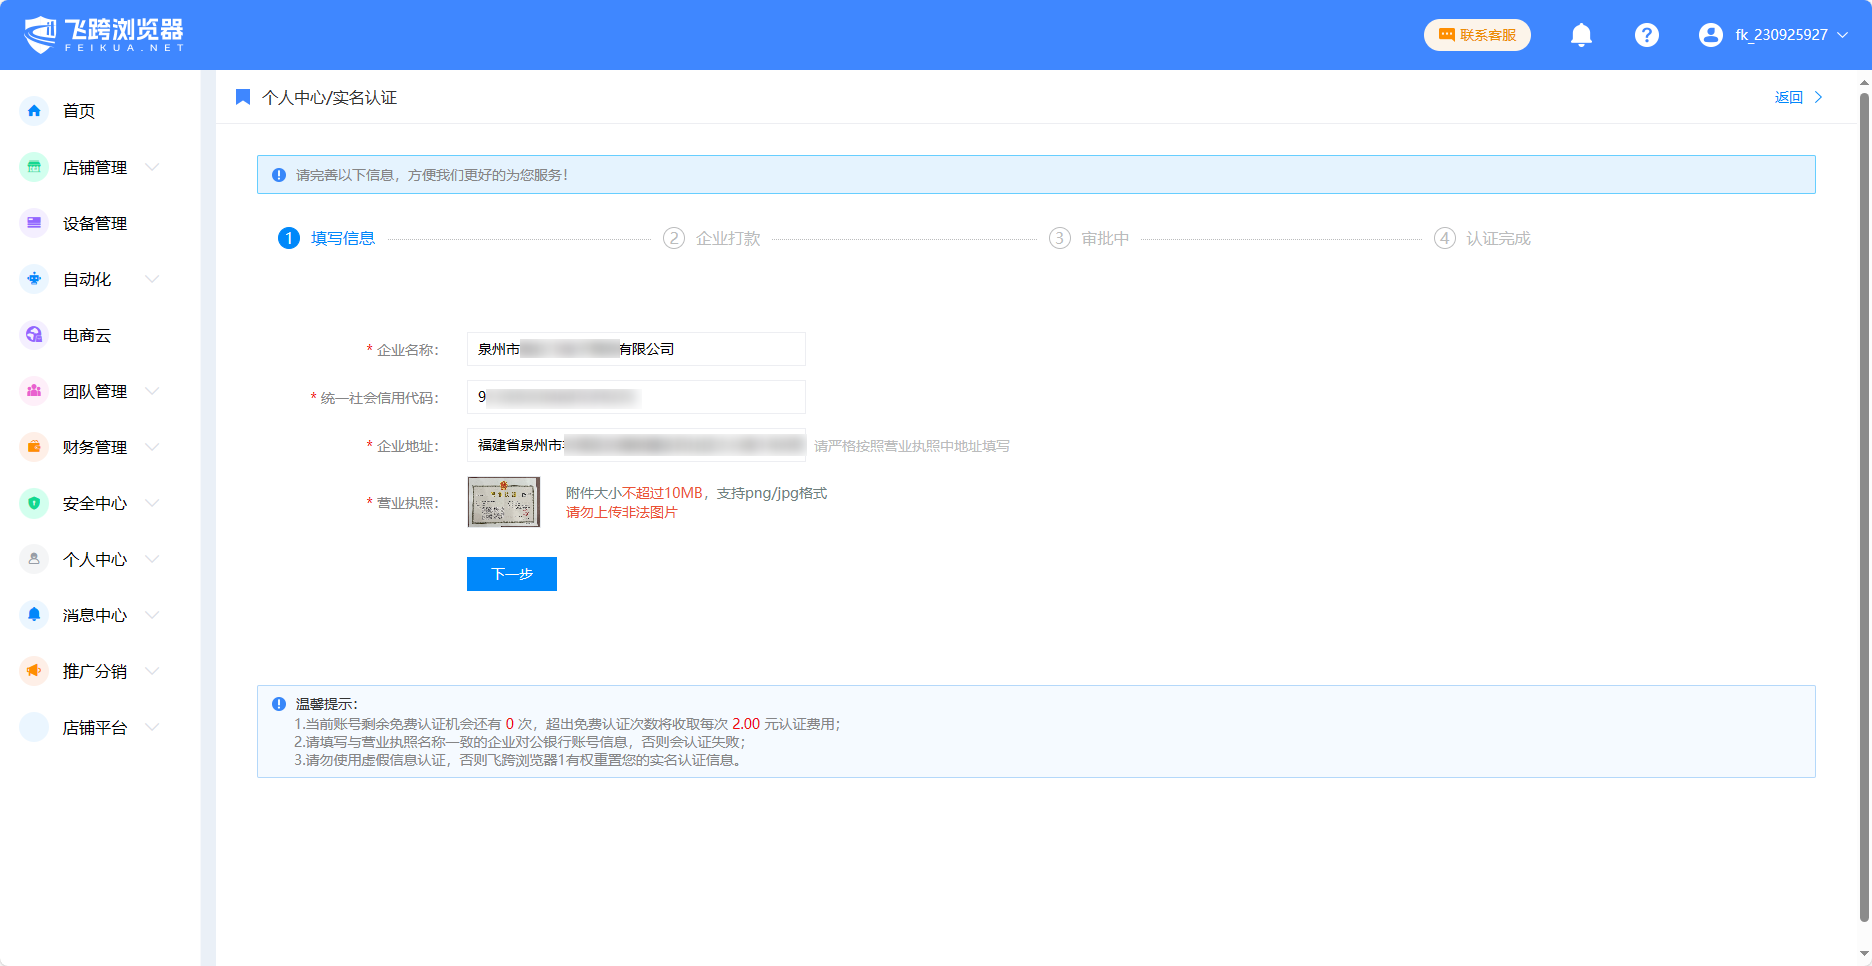The image size is (1872, 966).
Task: Click the finance management wallet icon
Action: 34,447
